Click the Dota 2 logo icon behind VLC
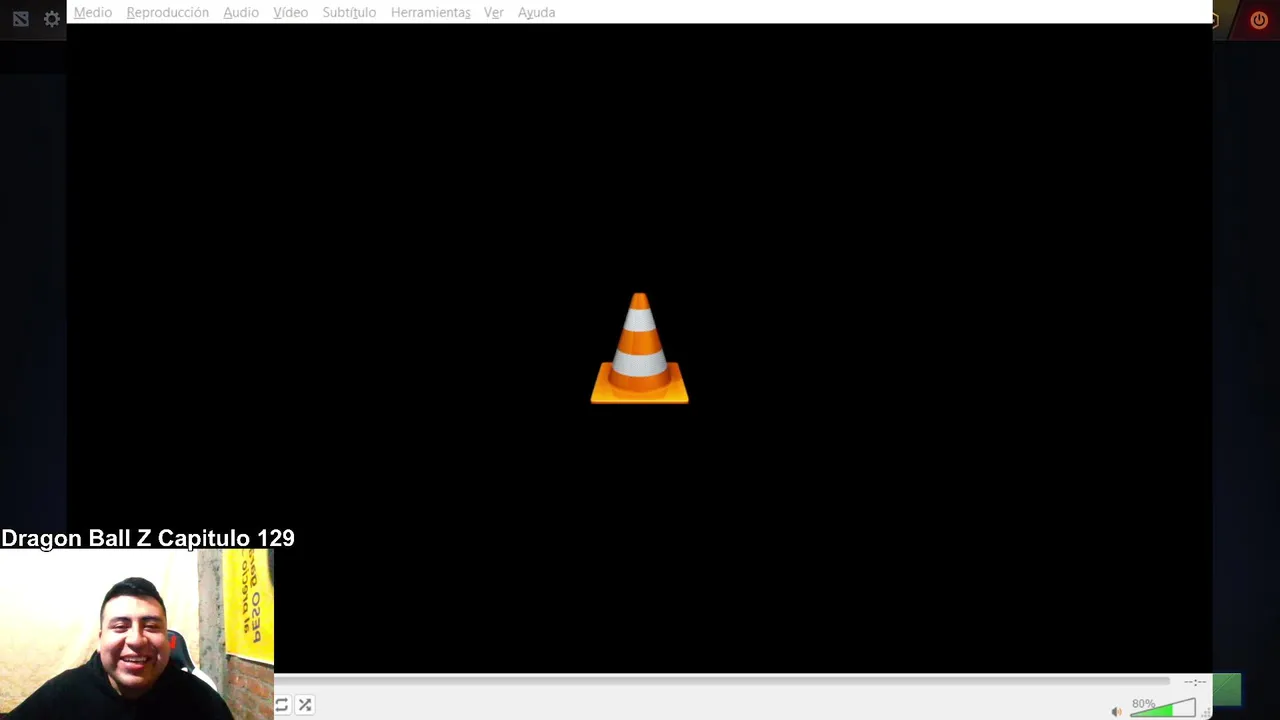Viewport: 1280px width, 720px height. pyautogui.click(x=20, y=19)
